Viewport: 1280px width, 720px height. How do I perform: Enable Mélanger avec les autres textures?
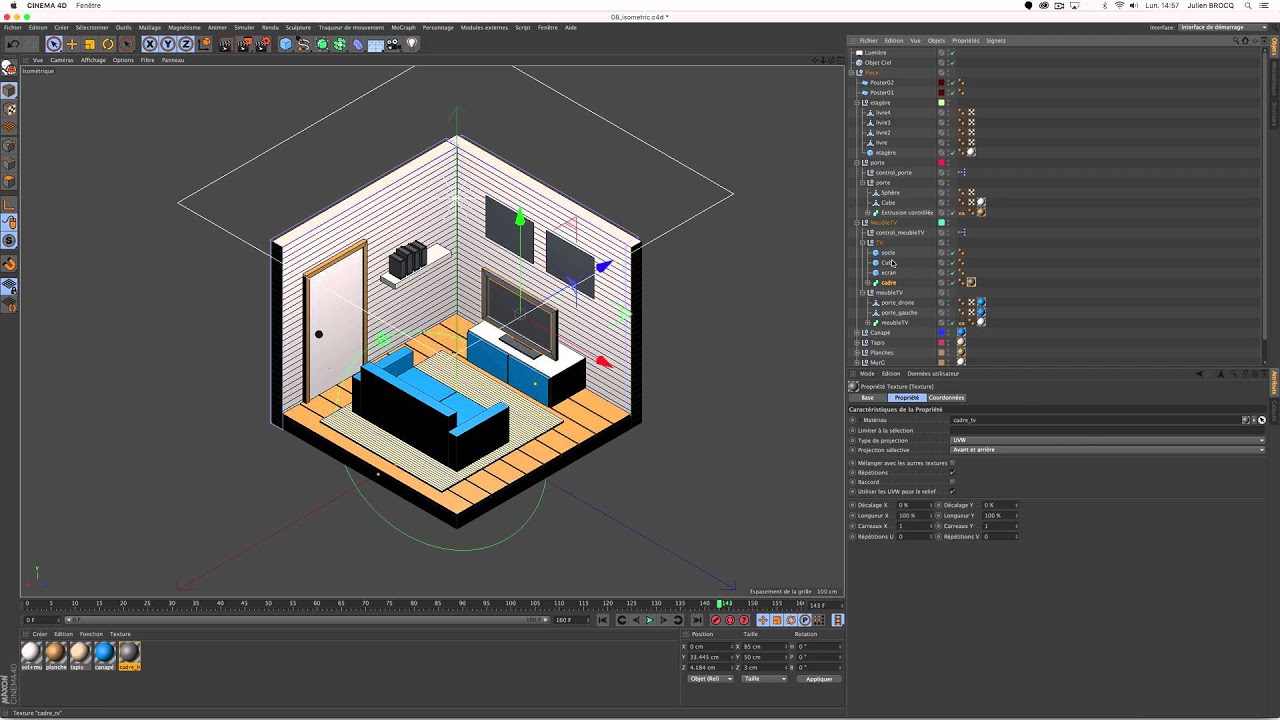point(952,463)
